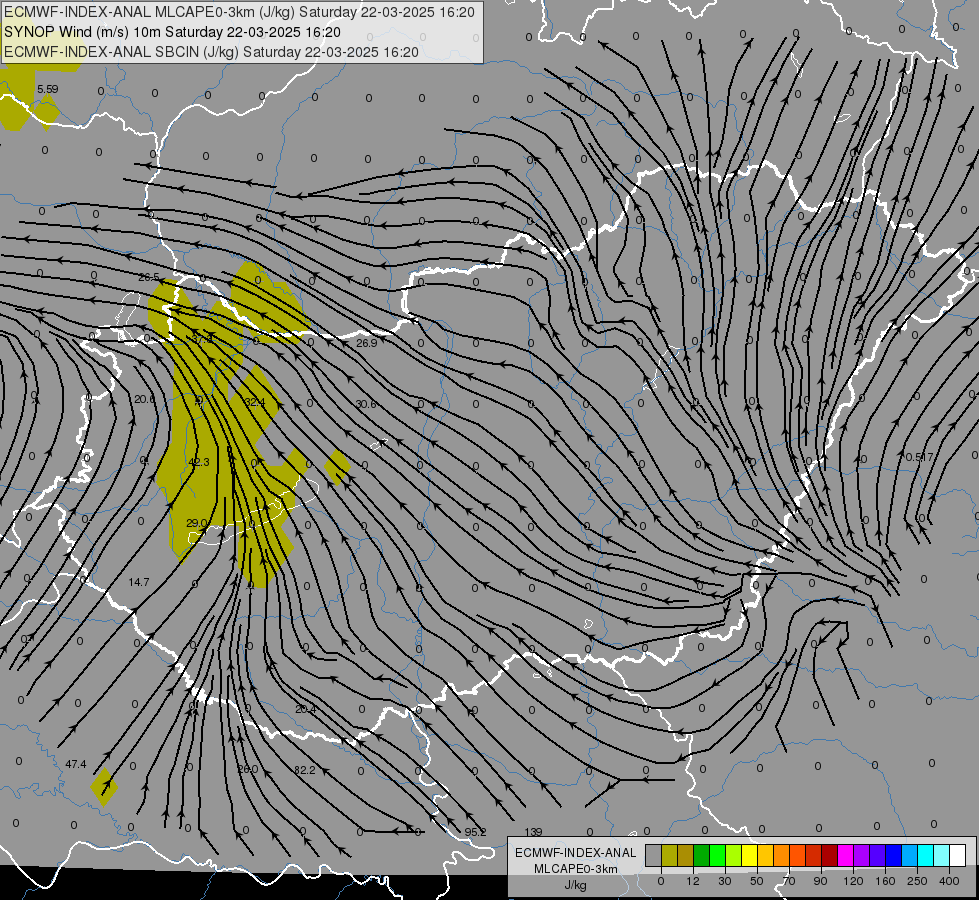Viewport: 979px width, 900px height.
Task: Click the orange-red swatch right of 70 tick
Action: click(797, 855)
